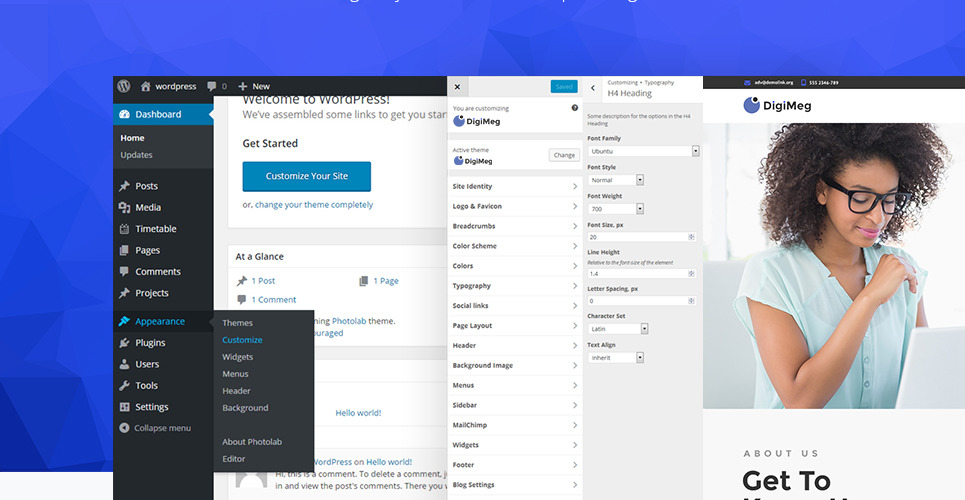
Task: Close the customizer with the X button
Action: point(457,87)
